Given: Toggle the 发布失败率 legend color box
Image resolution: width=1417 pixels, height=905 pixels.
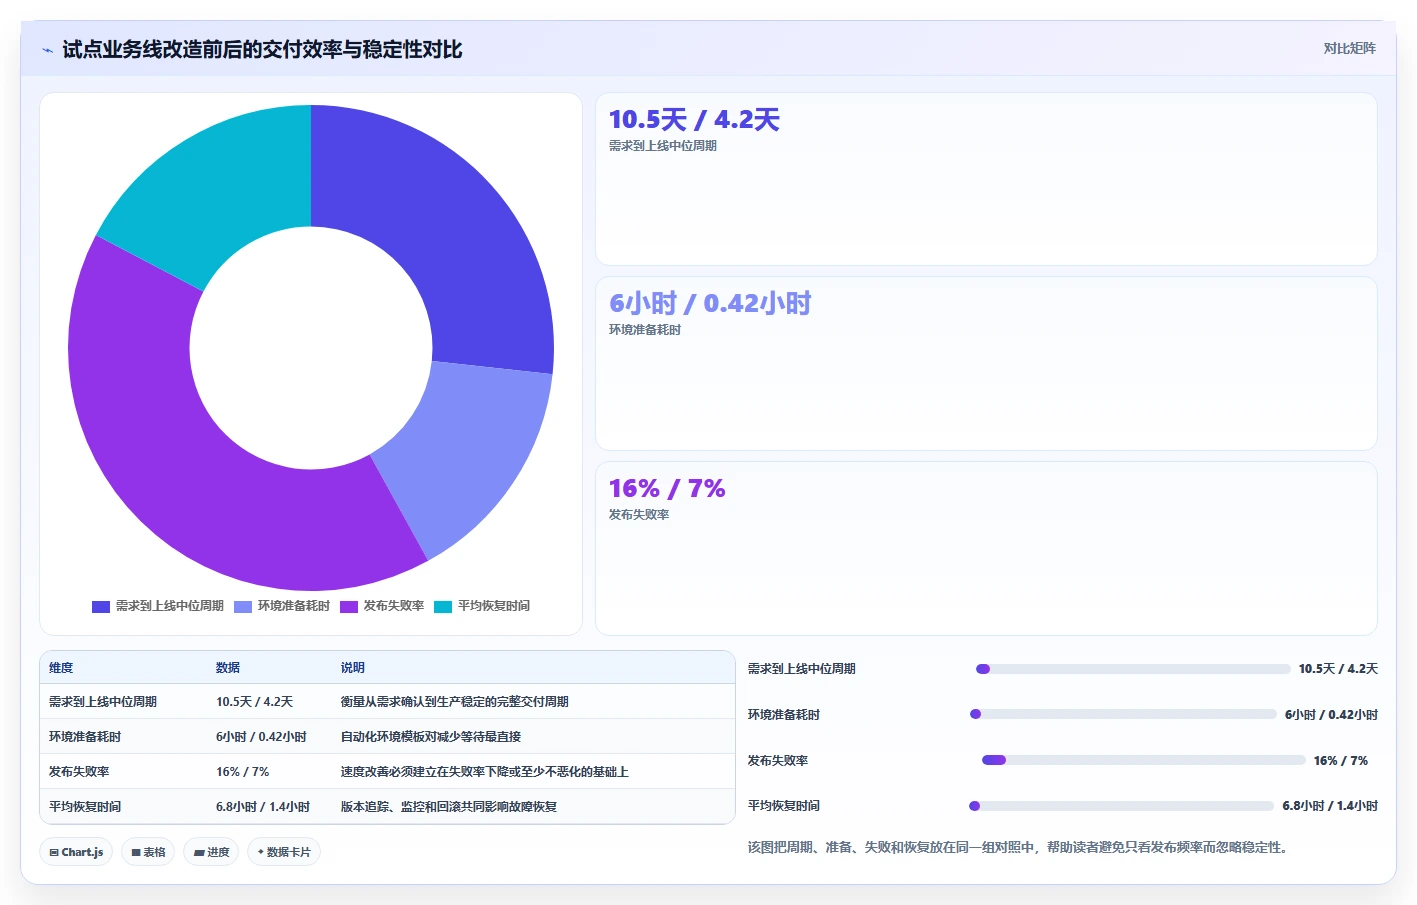Looking at the screenshot, I should point(349,606).
